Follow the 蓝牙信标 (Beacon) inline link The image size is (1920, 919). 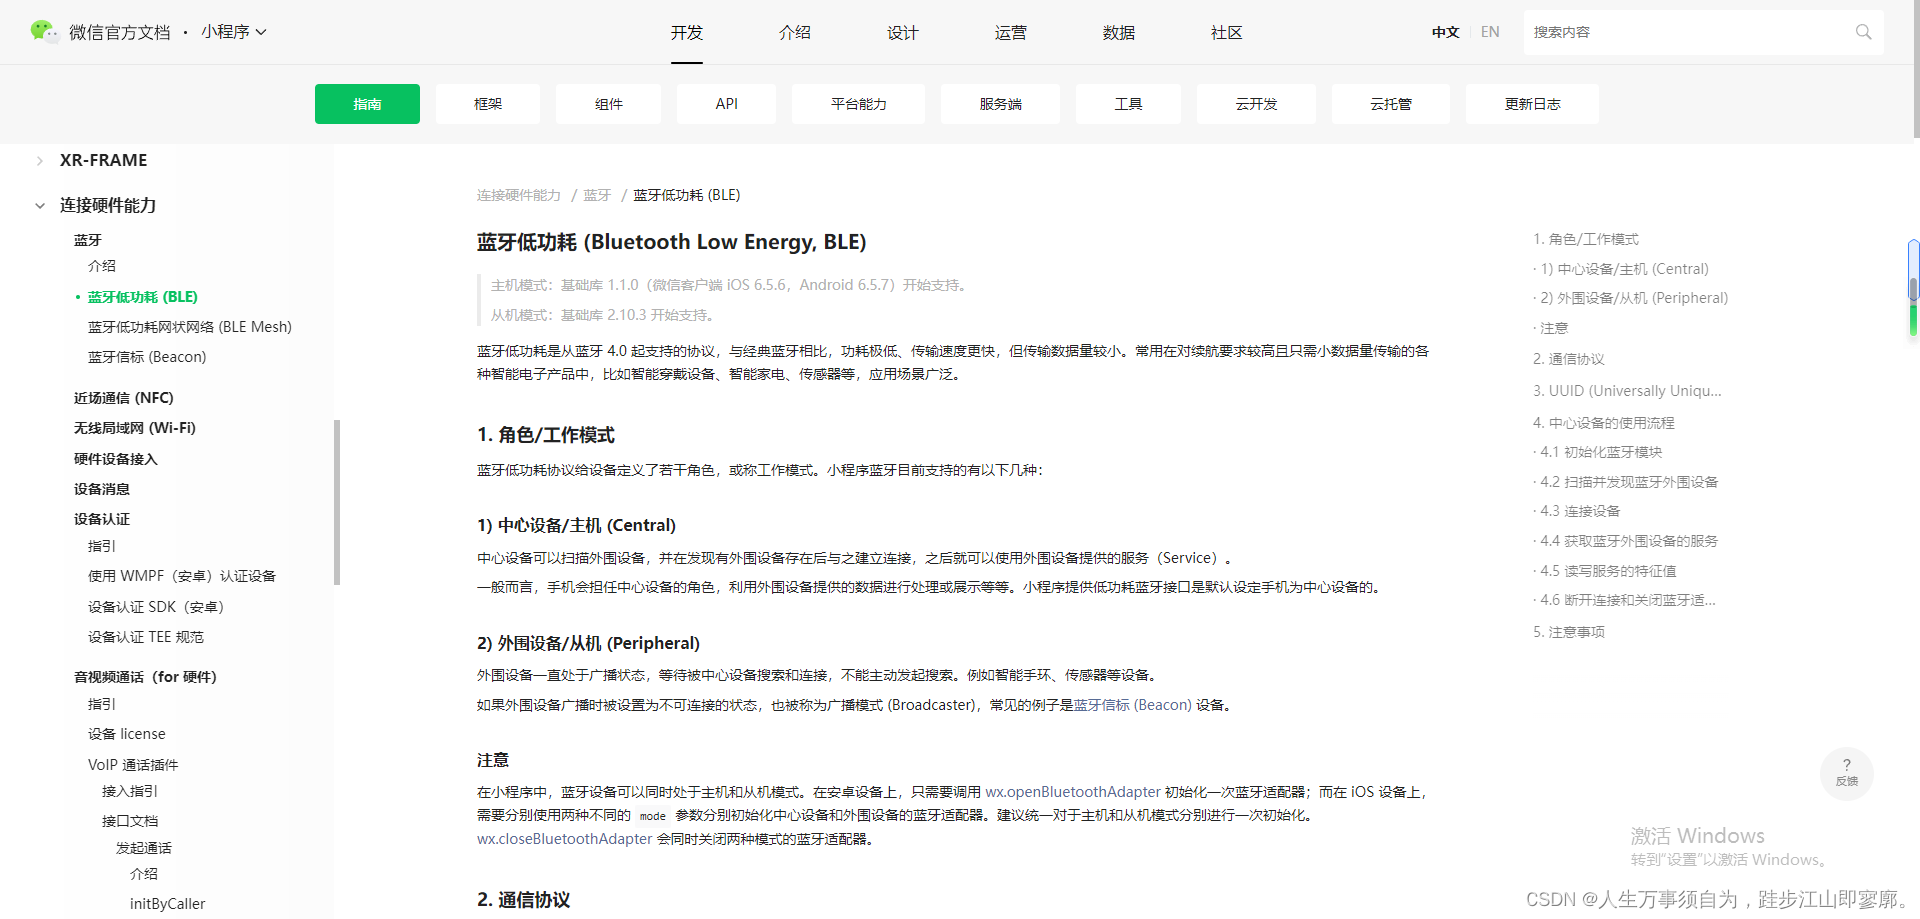pos(1133,705)
